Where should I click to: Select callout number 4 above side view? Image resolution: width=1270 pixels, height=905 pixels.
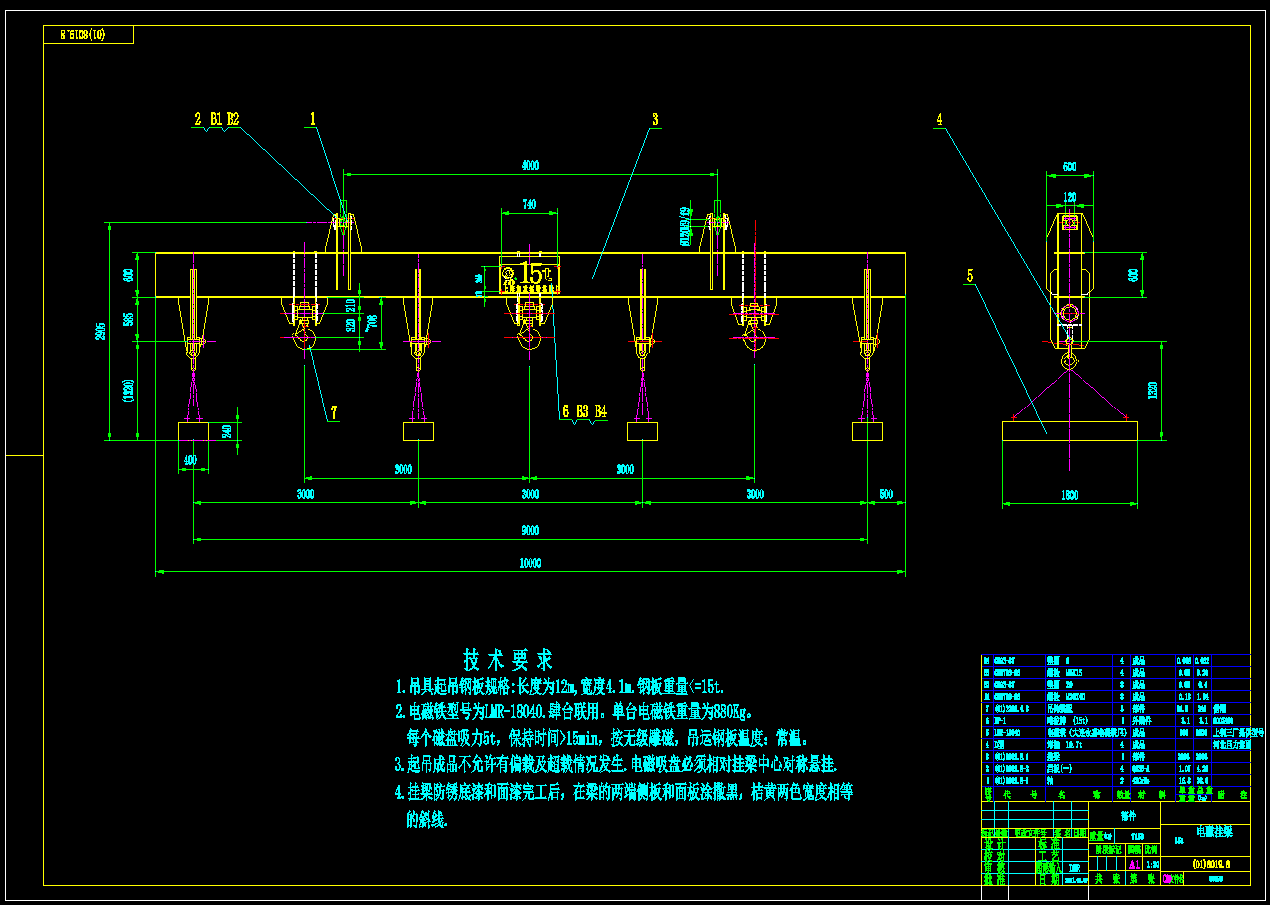[939, 119]
